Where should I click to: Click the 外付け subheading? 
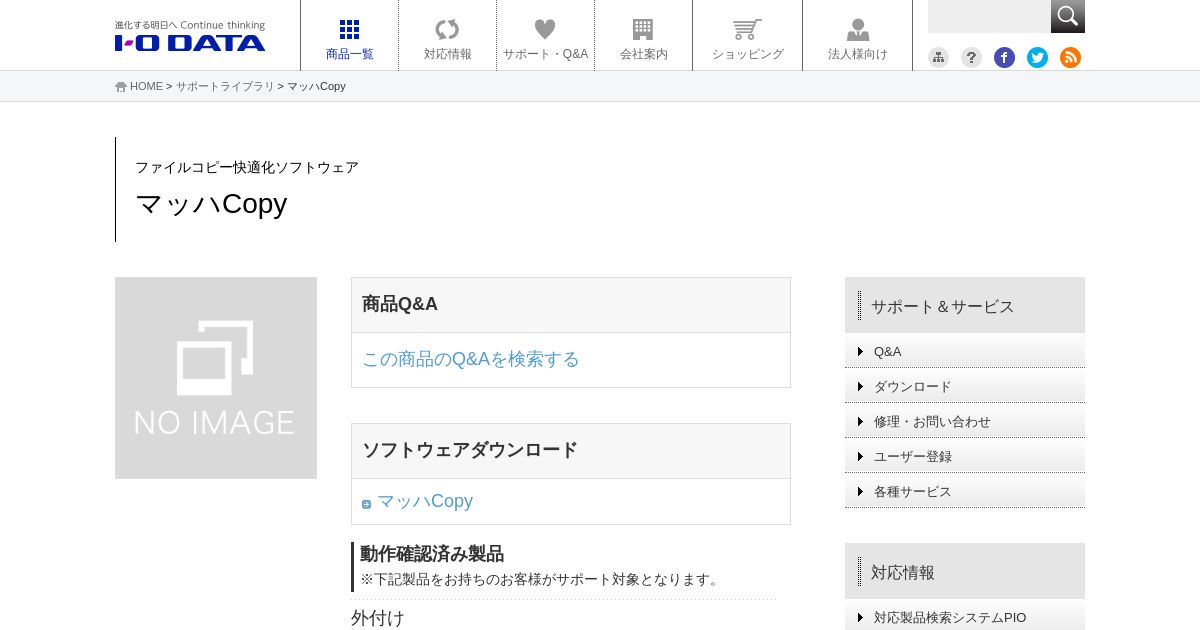coord(378,618)
